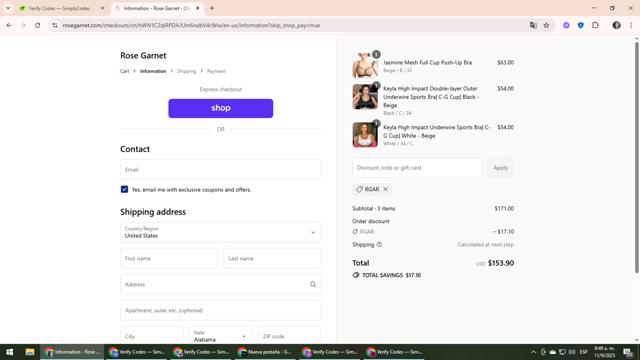Reload the page with the refresh icon
Image resolution: width=640 pixels, height=360 pixels.
[x=38, y=25]
